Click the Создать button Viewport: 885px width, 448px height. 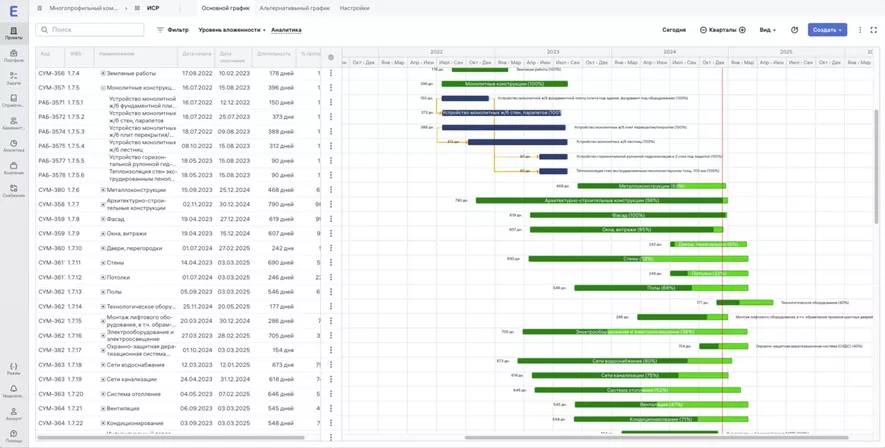tap(827, 30)
